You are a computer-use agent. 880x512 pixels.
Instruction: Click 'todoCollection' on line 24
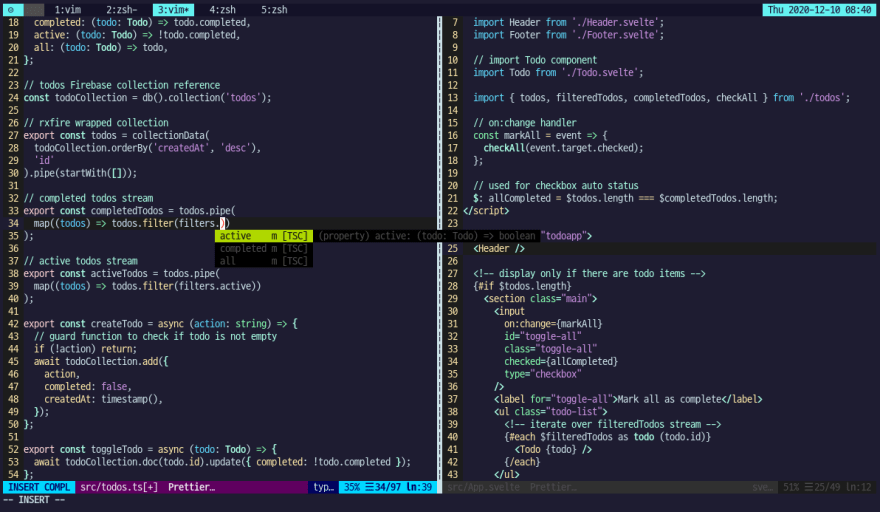[x=91, y=98]
